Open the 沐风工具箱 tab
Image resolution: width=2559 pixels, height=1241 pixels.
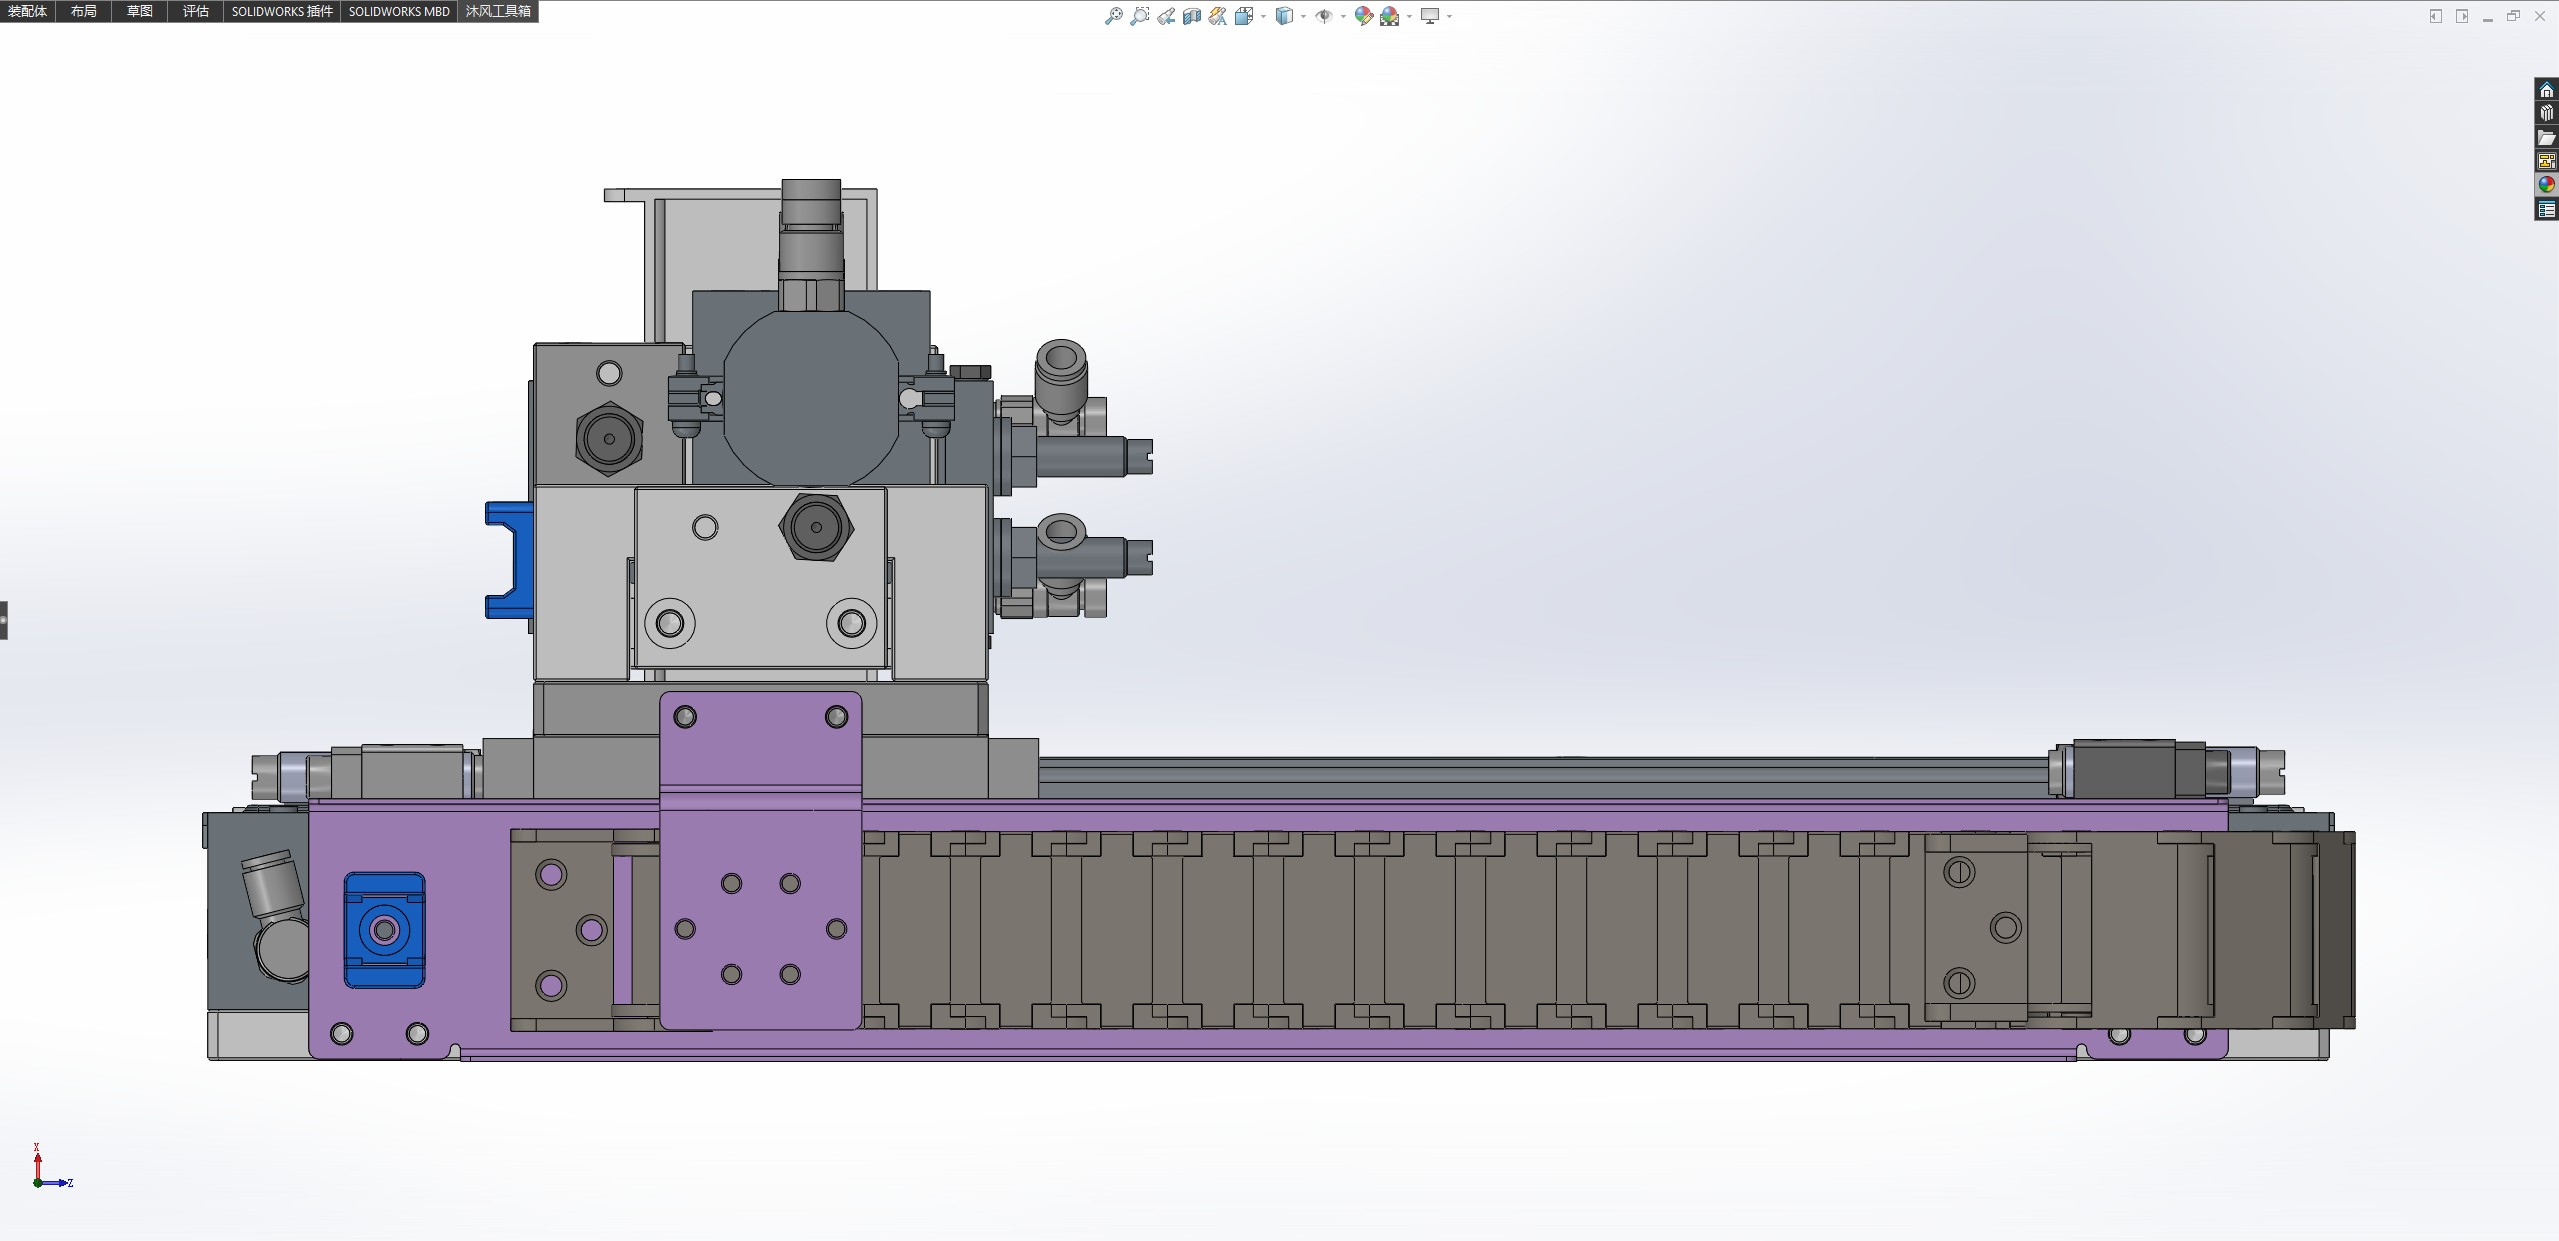coord(498,11)
